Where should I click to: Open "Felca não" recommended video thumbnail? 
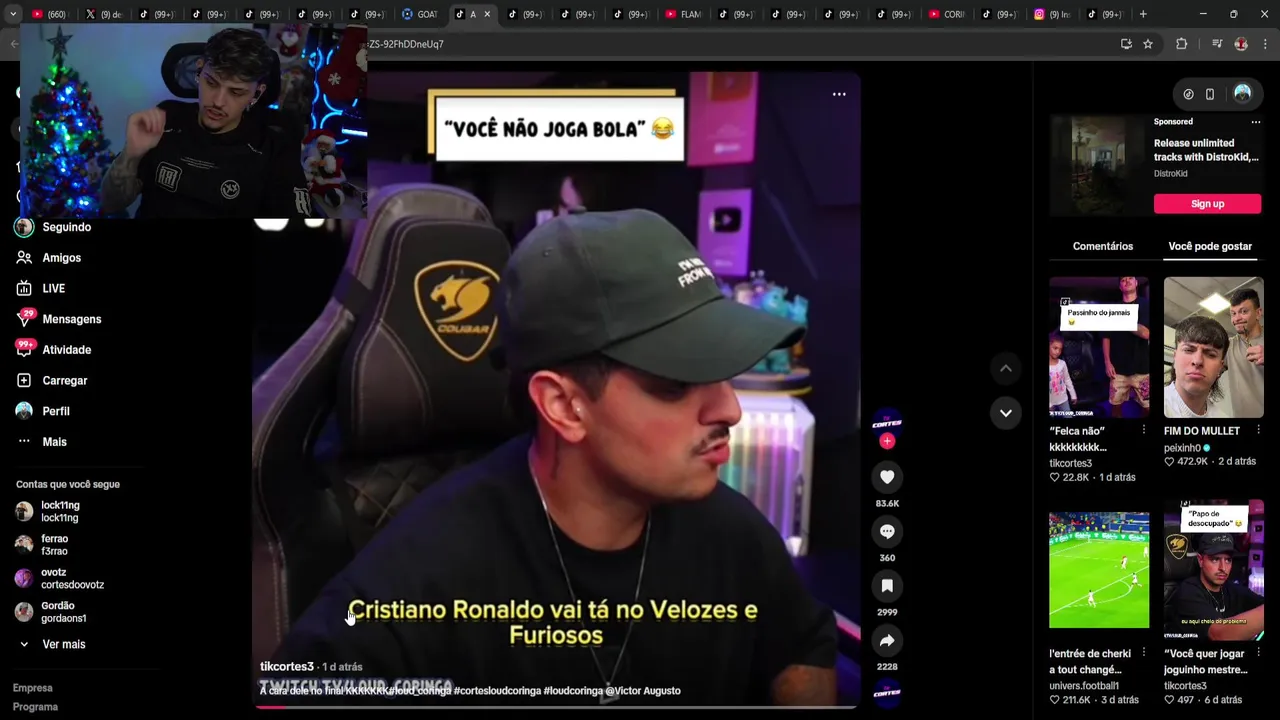pyautogui.click(x=1099, y=347)
